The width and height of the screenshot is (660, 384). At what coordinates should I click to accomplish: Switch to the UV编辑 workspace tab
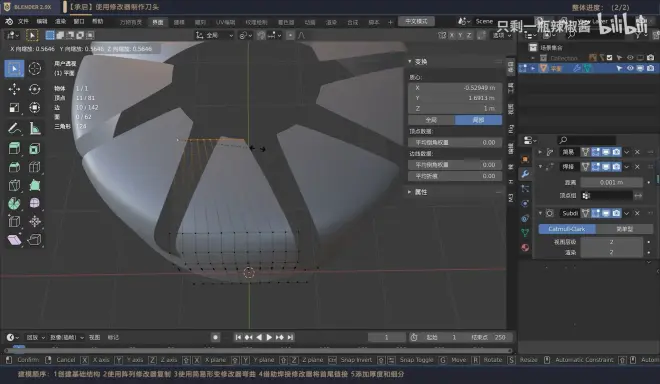226,22
